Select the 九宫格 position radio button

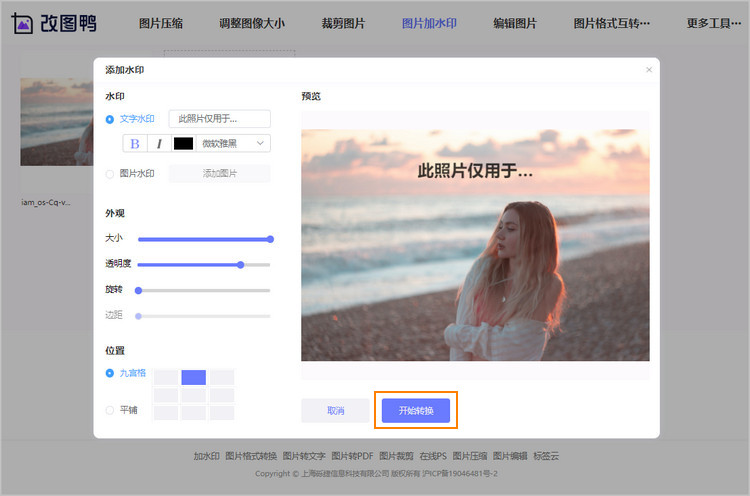110,373
